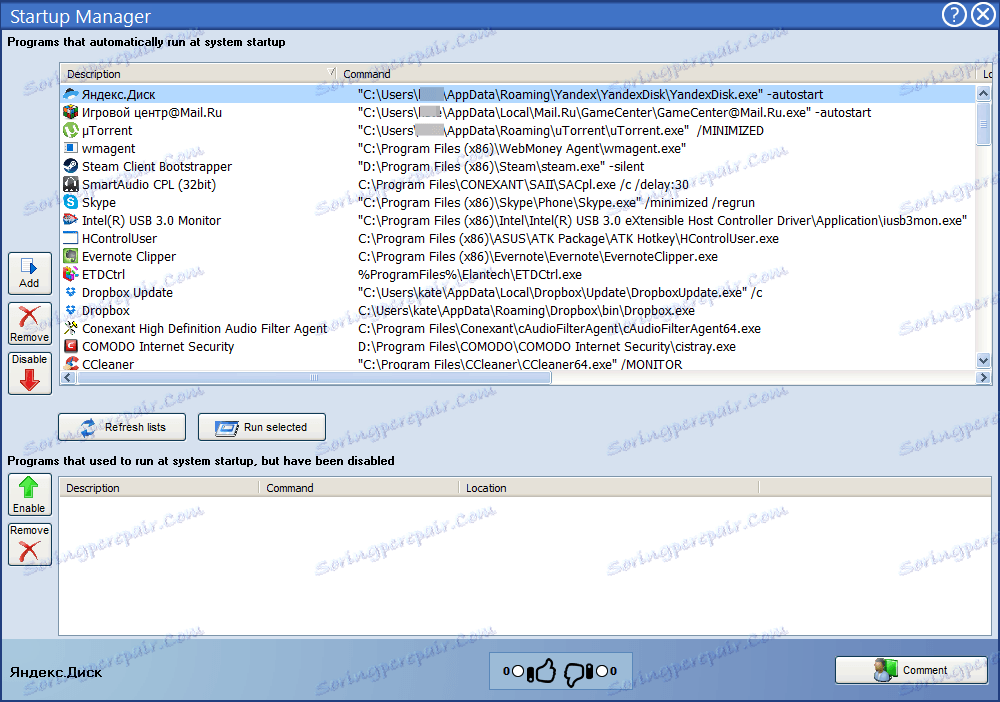Click the Skype icon in list
This screenshot has width=1000, height=702.
click(x=71, y=202)
